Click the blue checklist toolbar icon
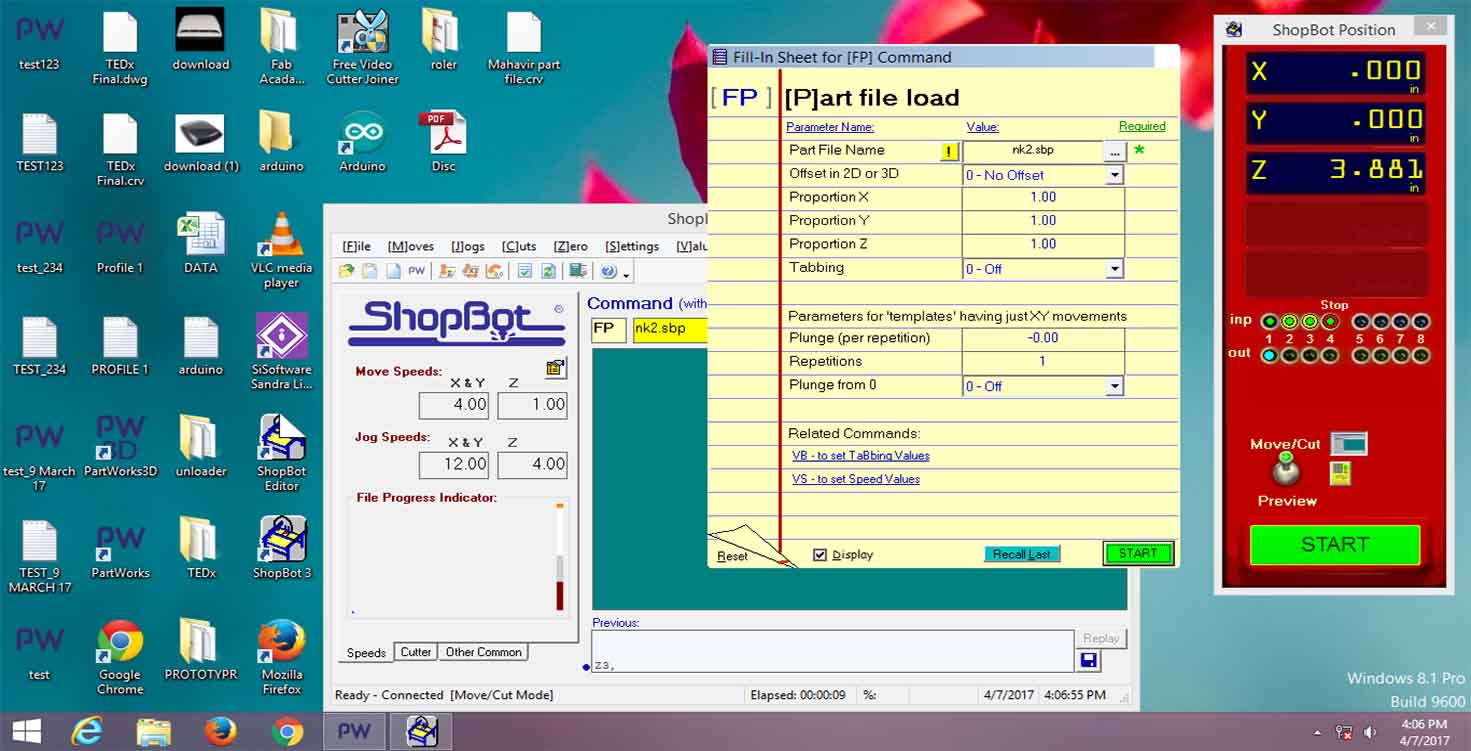The width and height of the screenshot is (1471, 751). [x=525, y=271]
